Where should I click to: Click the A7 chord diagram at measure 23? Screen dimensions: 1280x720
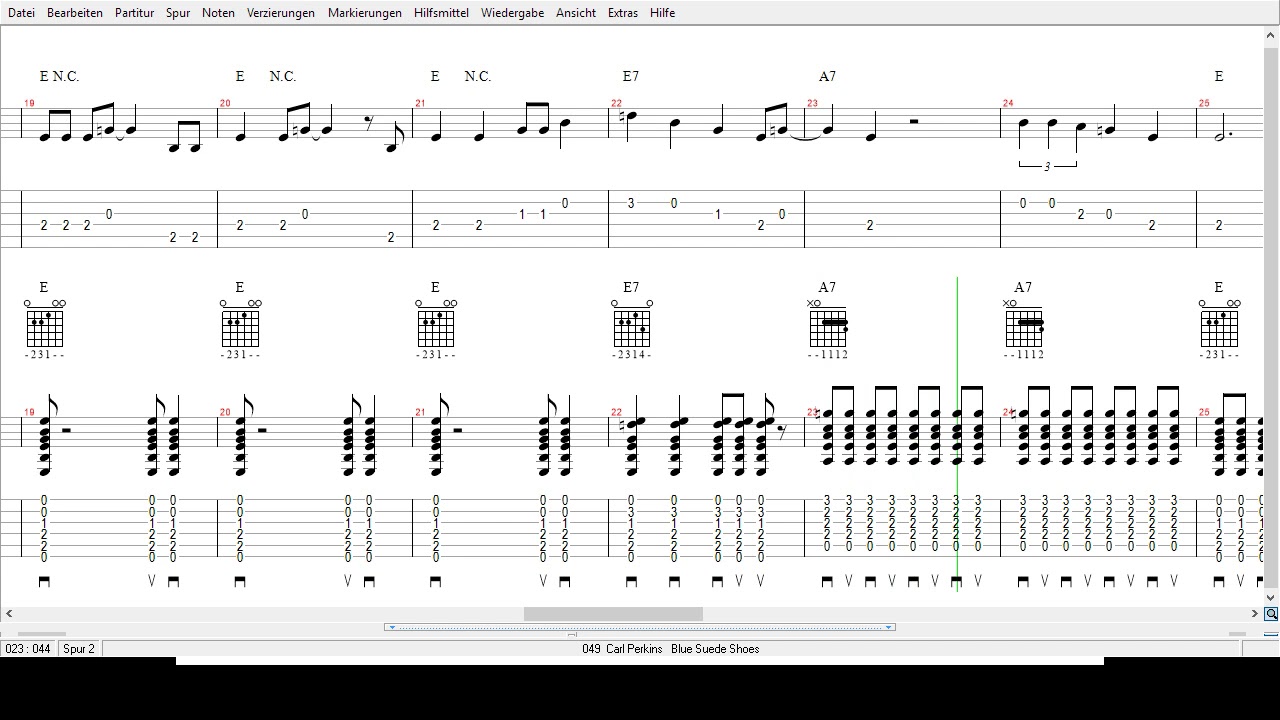[x=828, y=328]
